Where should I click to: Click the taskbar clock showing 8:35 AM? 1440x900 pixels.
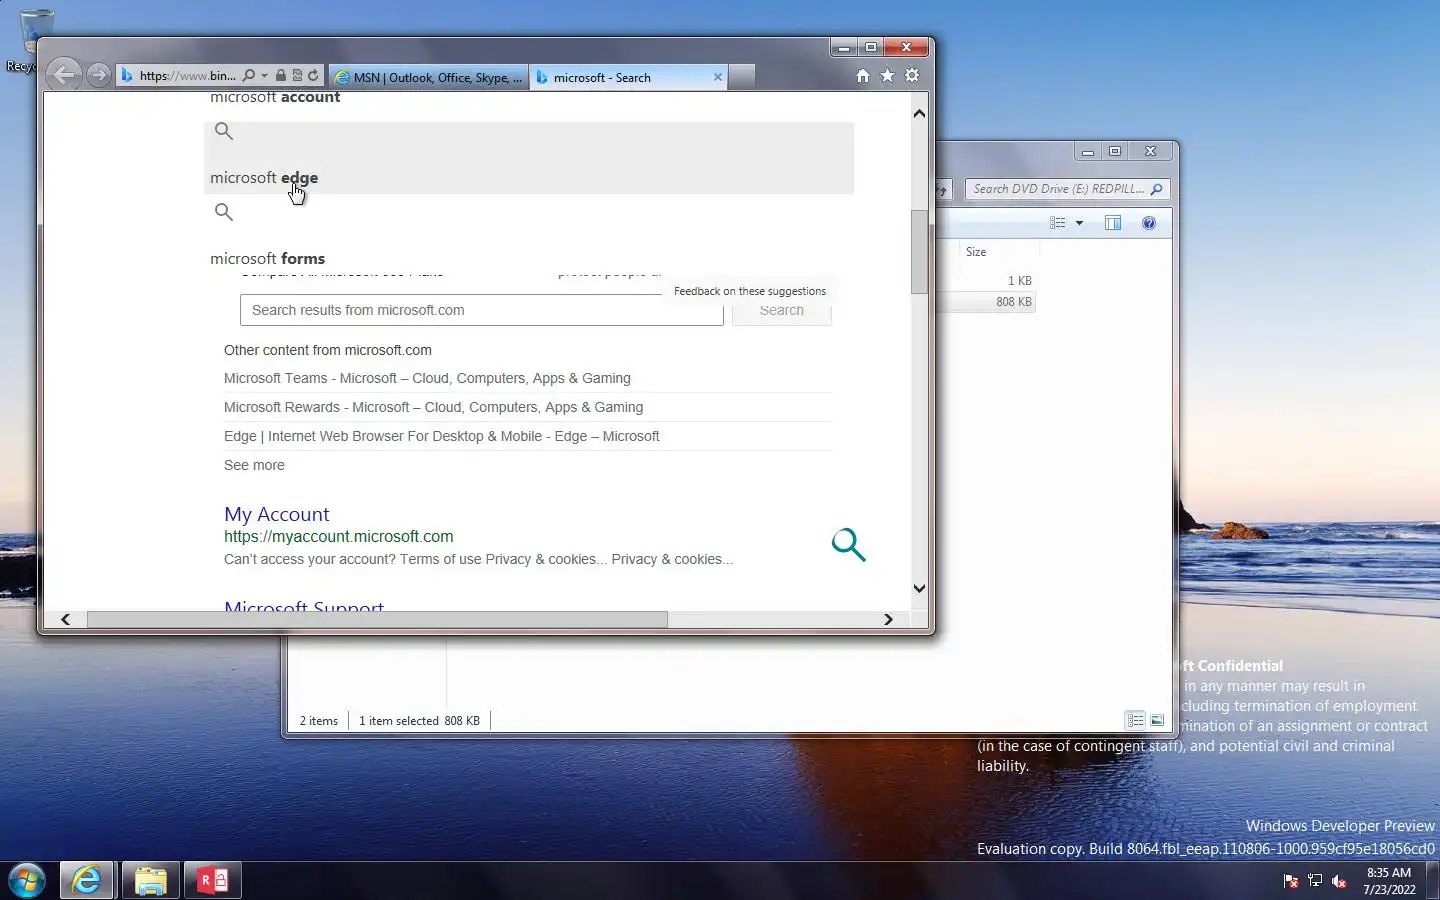click(1389, 881)
